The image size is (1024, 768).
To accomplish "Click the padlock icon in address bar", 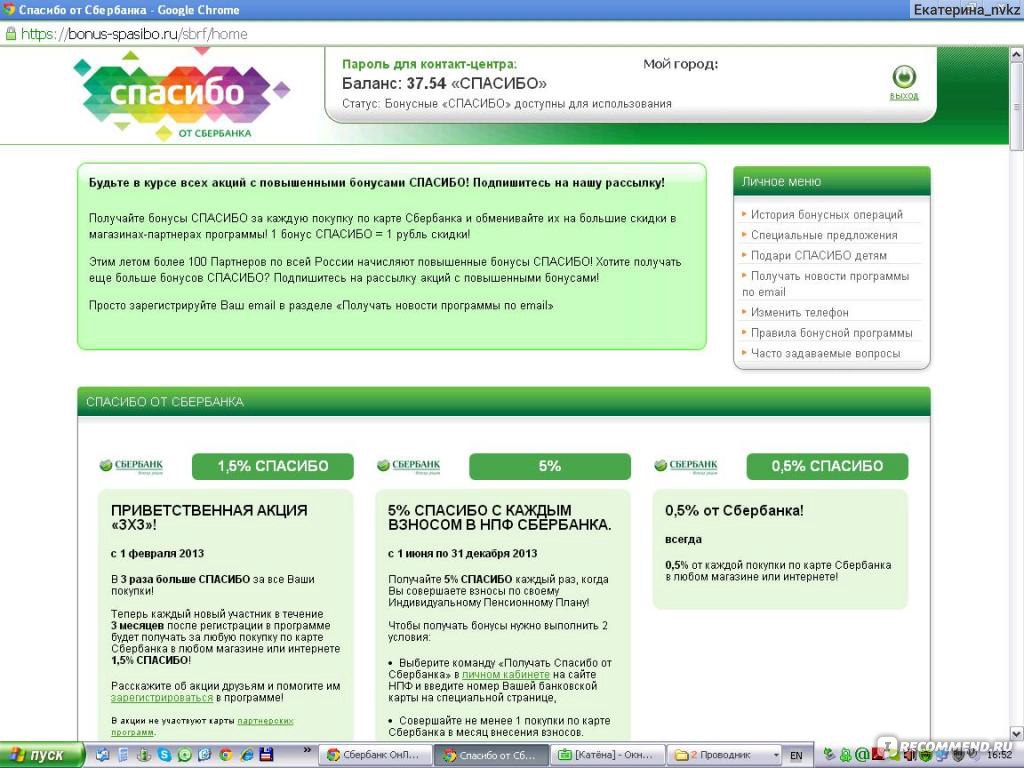I will pyautogui.click(x=10, y=34).
